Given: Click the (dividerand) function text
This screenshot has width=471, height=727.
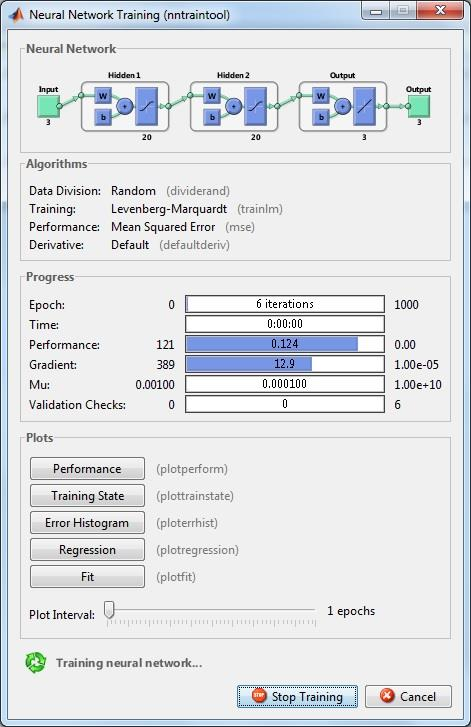Looking at the screenshot, I should click(x=198, y=191).
